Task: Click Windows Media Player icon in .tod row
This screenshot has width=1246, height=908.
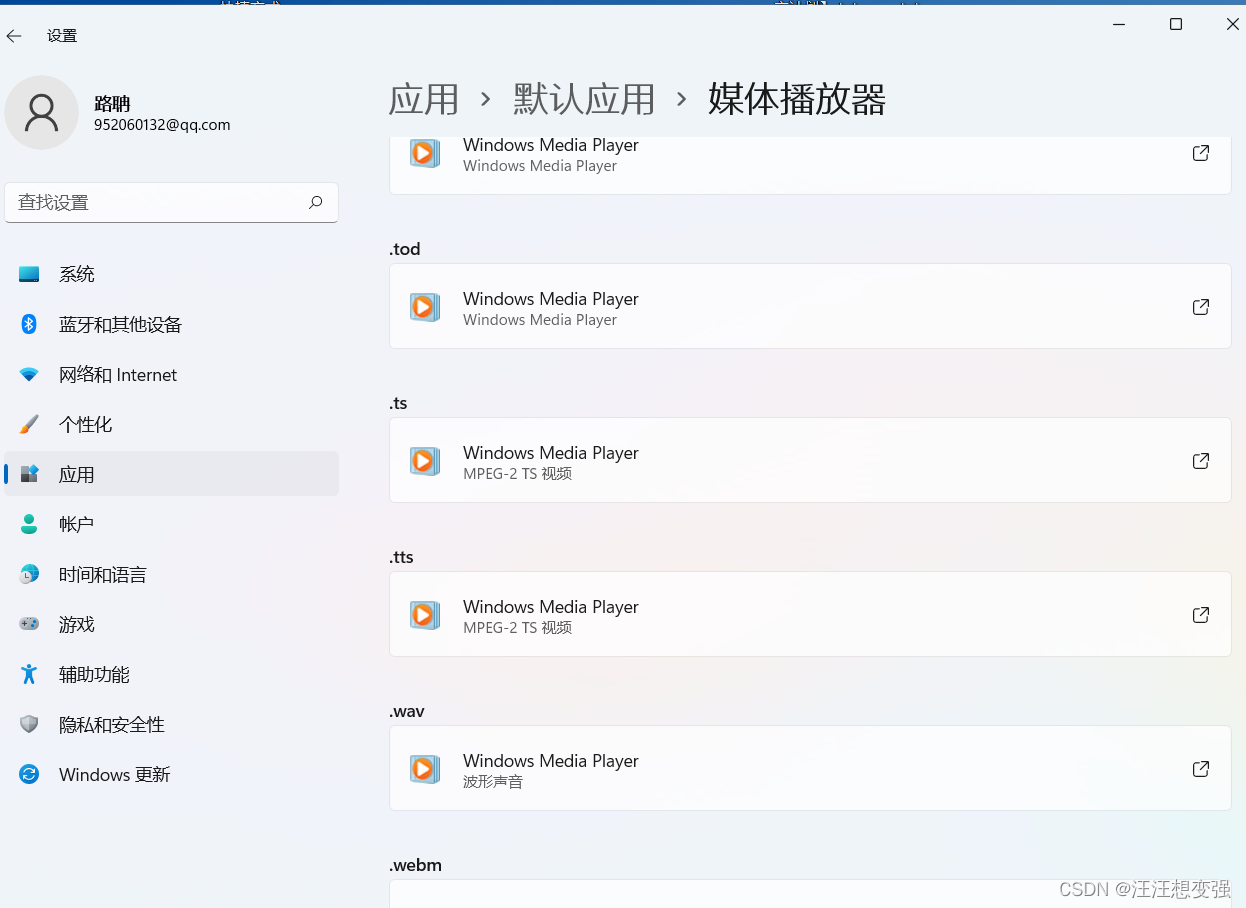Action: [424, 307]
